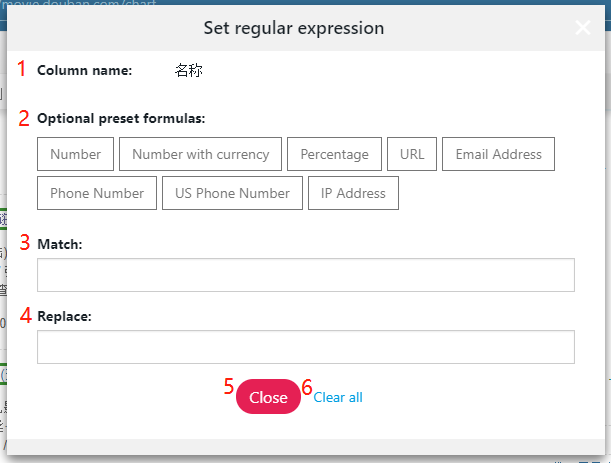Image resolution: width=611 pixels, height=463 pixels.
Task: Choose the Phone Number preset
Action: click(x=97, y=193)
